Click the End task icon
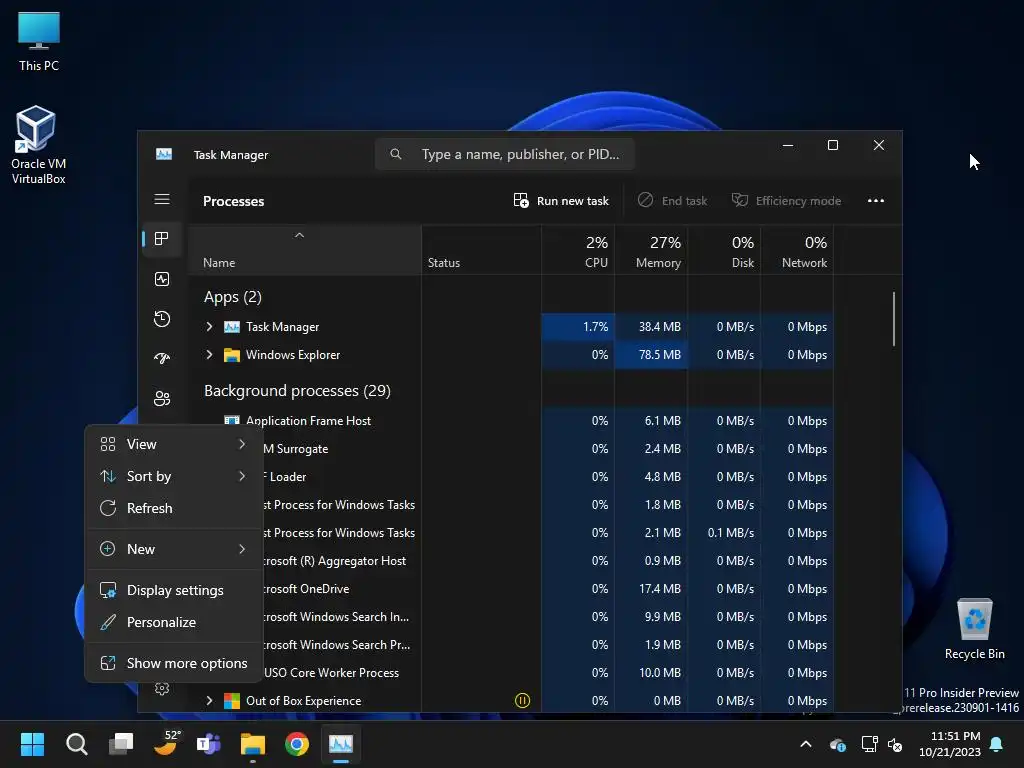The height and width of the screenshot is (768, 1024). (x=645, y=200)
